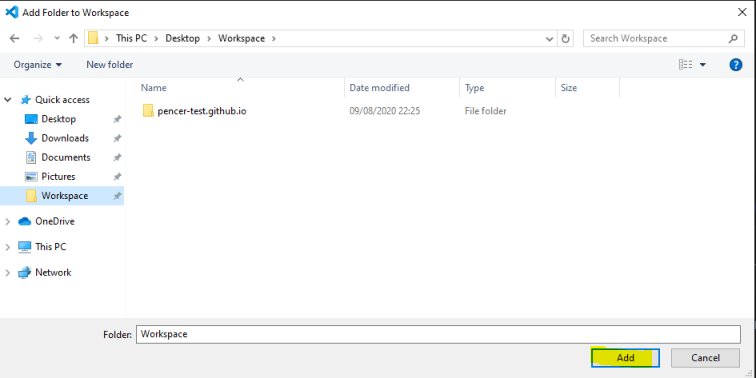This screenshot has height=378, width=756.
Task: Open help with the question mark icon
Action: [736, 65]
